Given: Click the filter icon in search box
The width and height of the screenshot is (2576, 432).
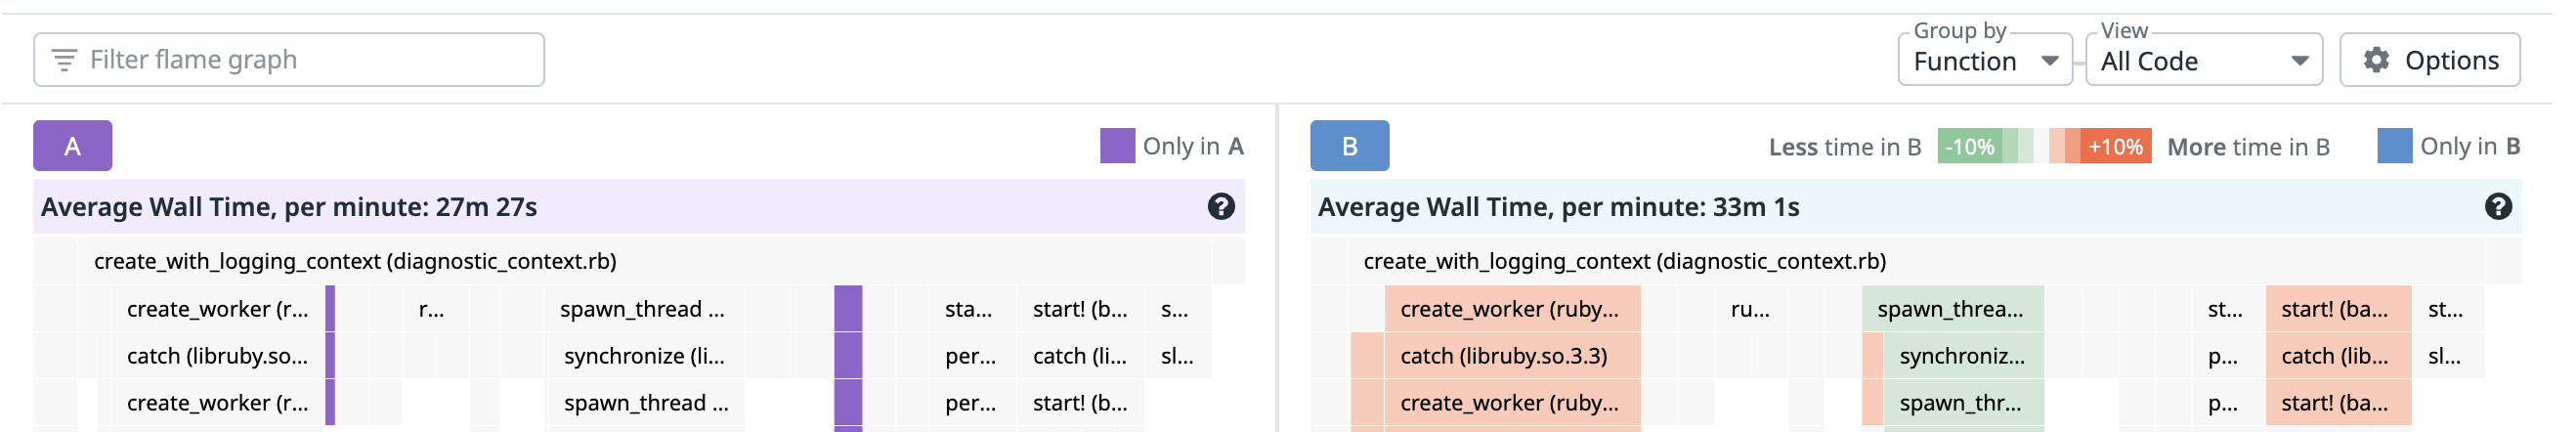Looking at the screenshot, I should click(64, 60).
